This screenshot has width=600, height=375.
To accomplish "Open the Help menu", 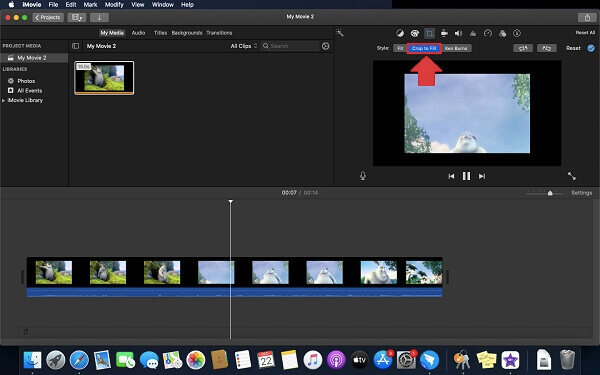I will click(x=187, y=5).
